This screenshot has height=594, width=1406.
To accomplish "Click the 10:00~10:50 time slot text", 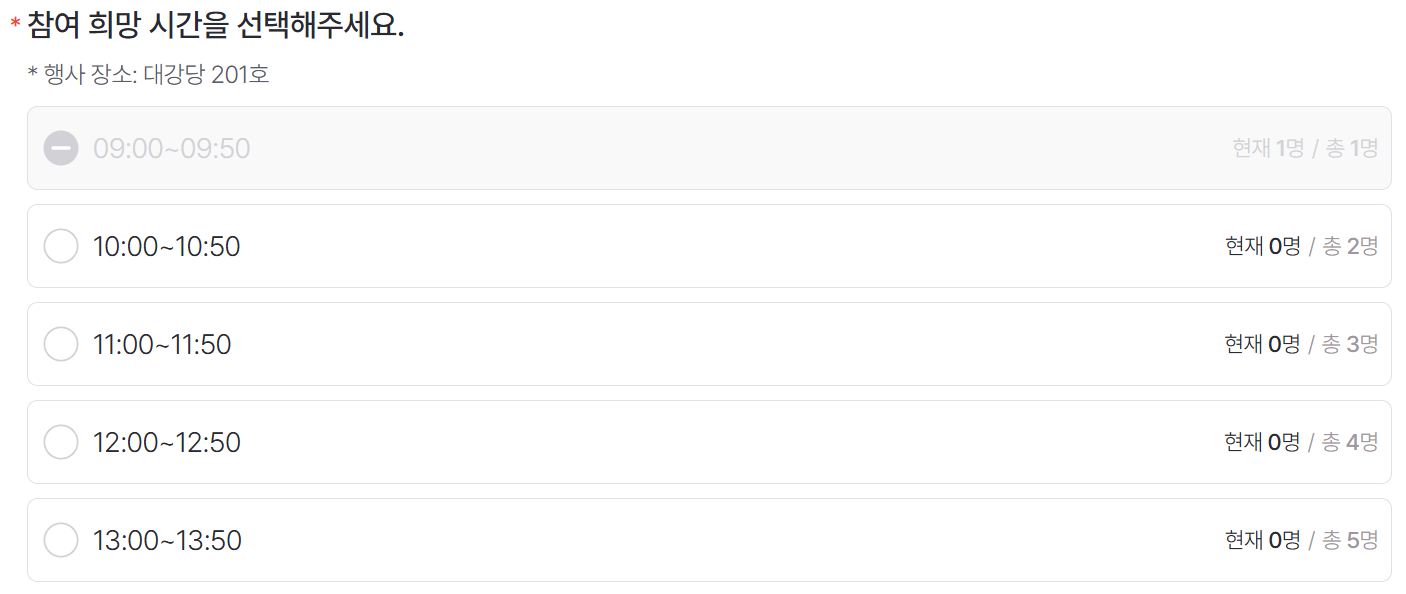I will 166,246.
